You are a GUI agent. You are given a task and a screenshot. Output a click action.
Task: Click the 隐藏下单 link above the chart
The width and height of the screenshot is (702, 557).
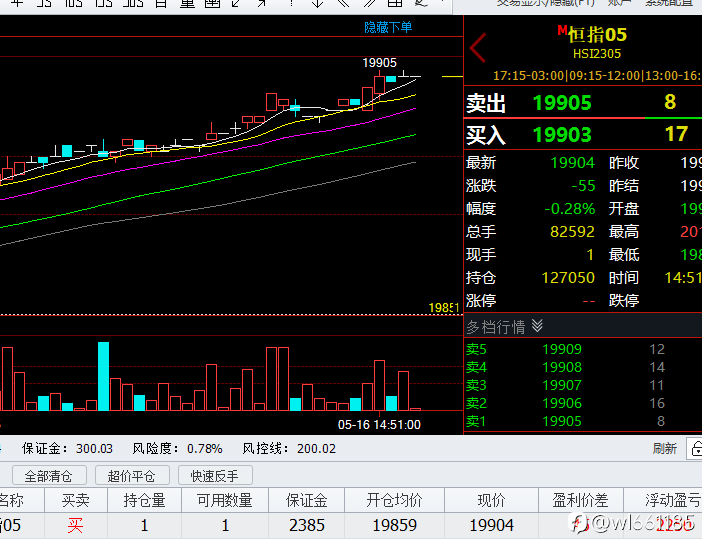(x=388, y=27)
